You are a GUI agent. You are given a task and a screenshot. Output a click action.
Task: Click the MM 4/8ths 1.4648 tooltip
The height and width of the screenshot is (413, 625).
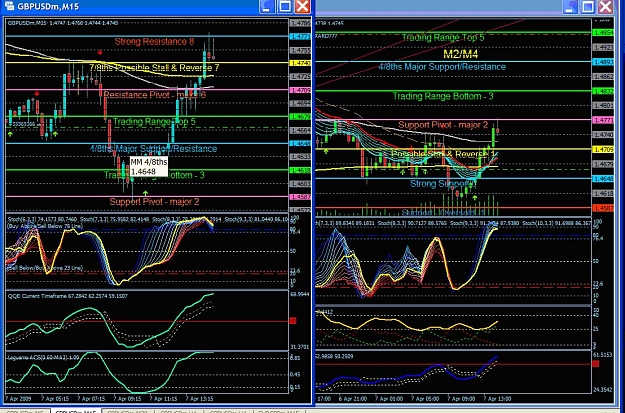149,167
